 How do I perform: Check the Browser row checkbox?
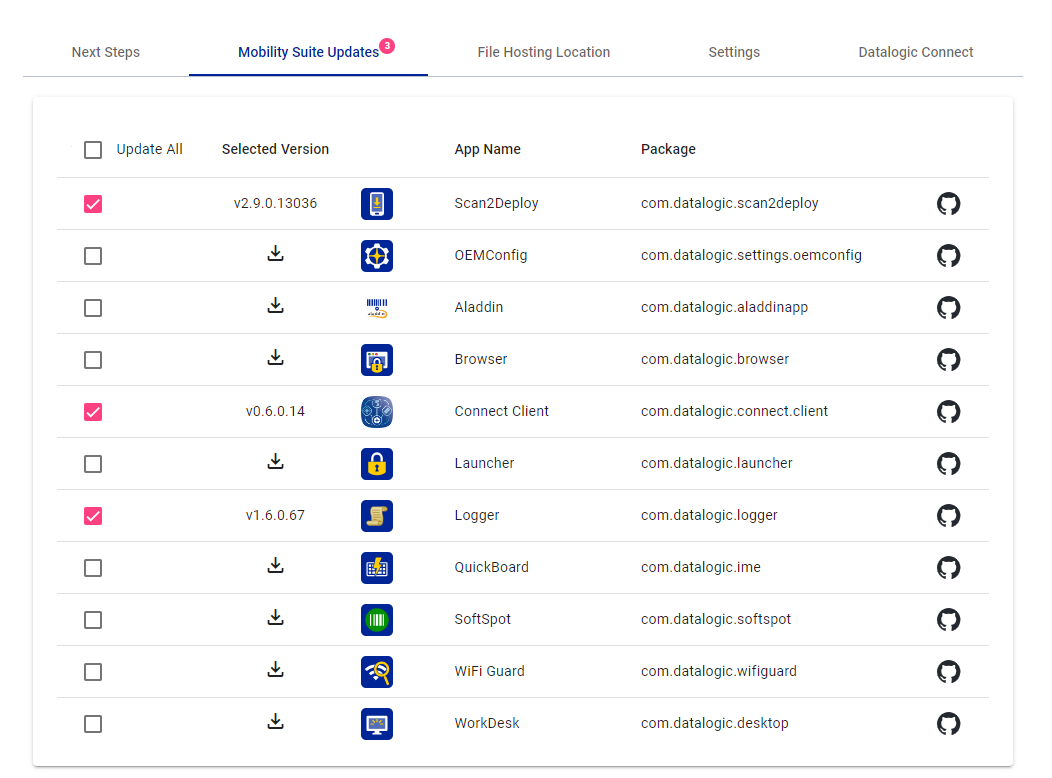(x=93, y=359)
